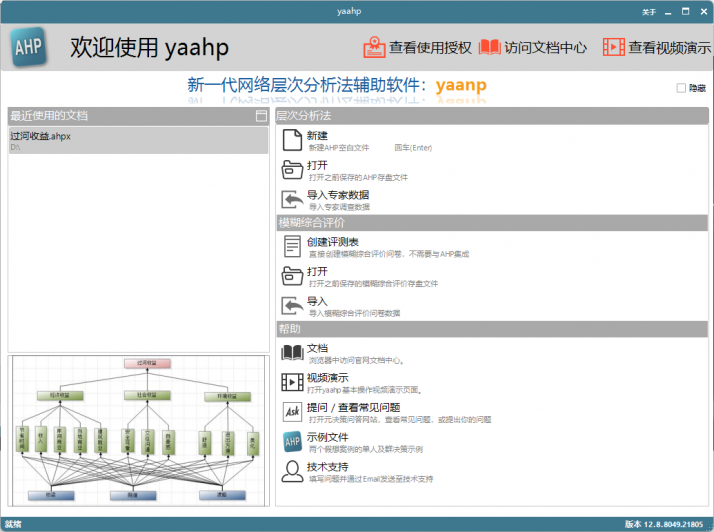Click the import expert data arrow icon

(292, 200)
